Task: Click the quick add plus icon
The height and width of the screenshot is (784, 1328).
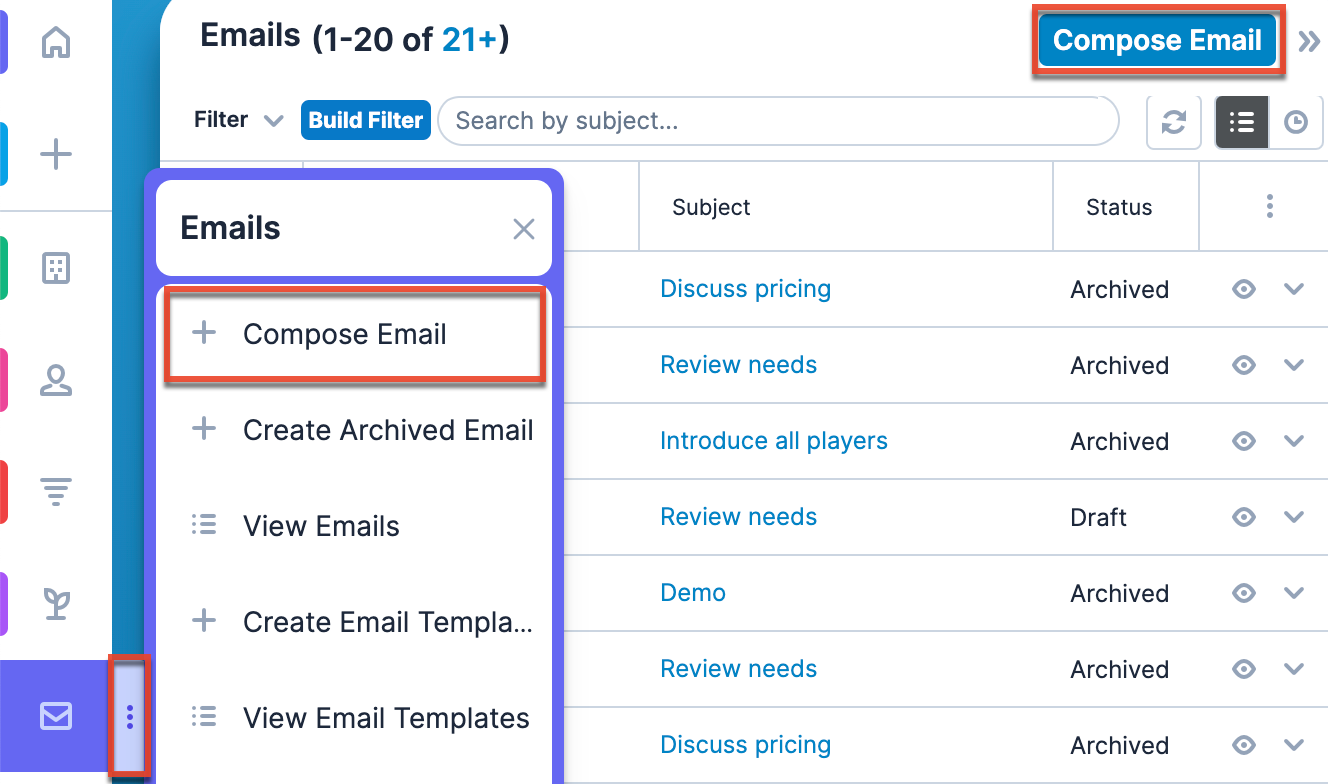Action: coord(55,154)
